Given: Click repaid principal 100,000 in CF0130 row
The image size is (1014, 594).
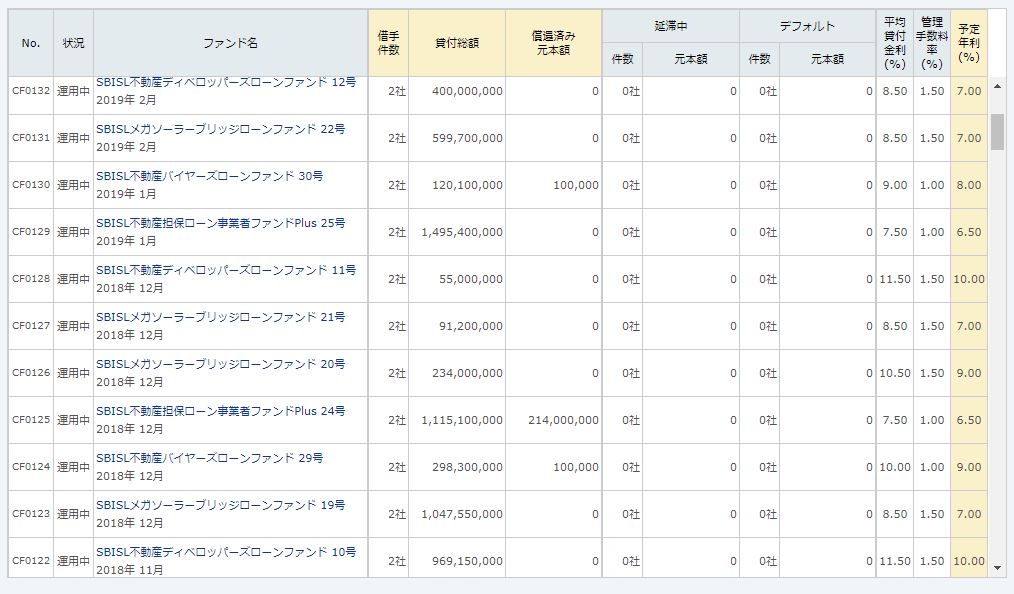Looking at the screenshot, I should point(576,185).
